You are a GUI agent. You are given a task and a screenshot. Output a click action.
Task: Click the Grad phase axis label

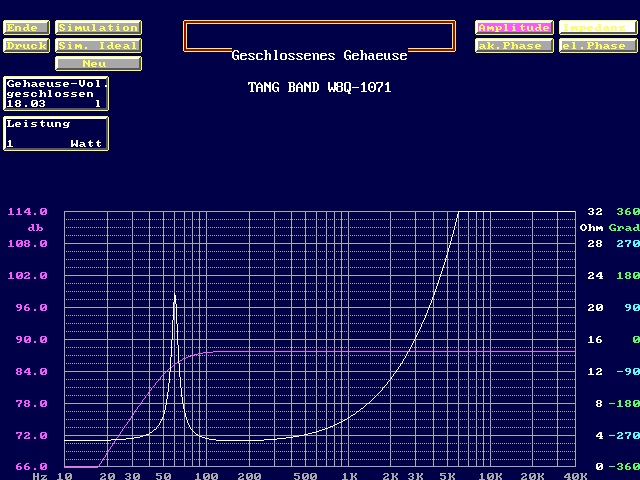(627, 228)
